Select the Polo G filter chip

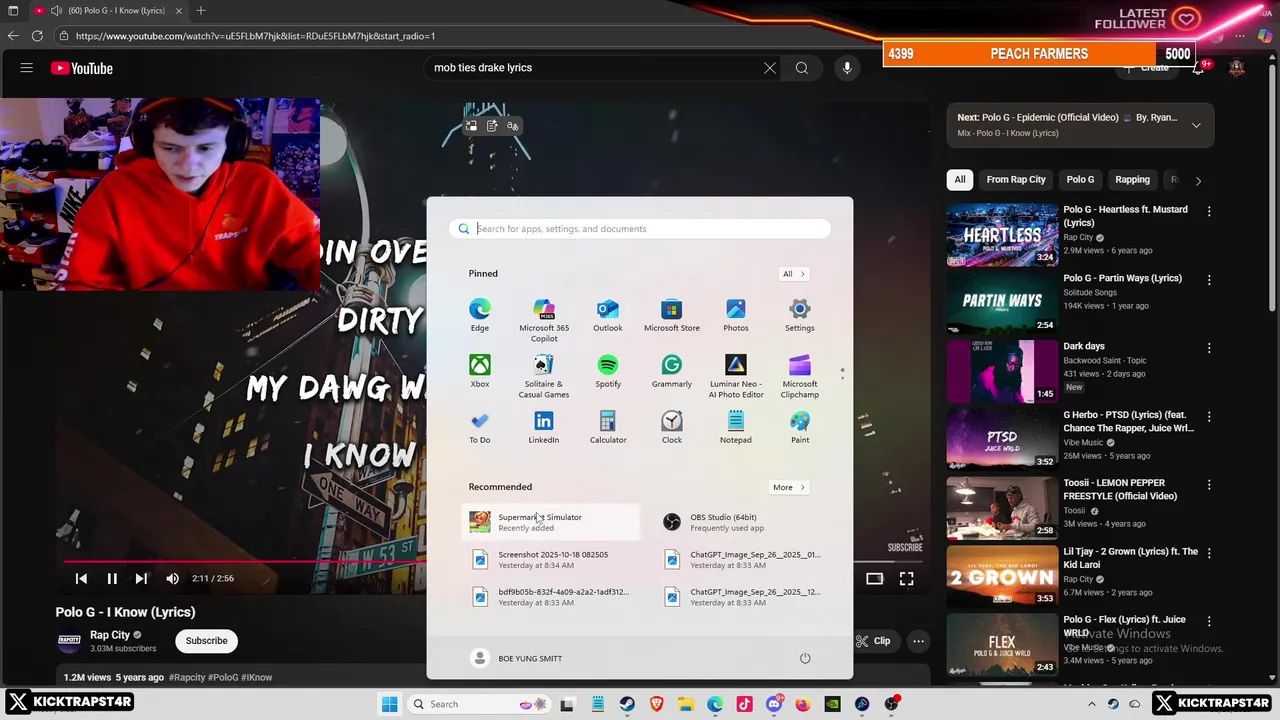click(1080, 180)
